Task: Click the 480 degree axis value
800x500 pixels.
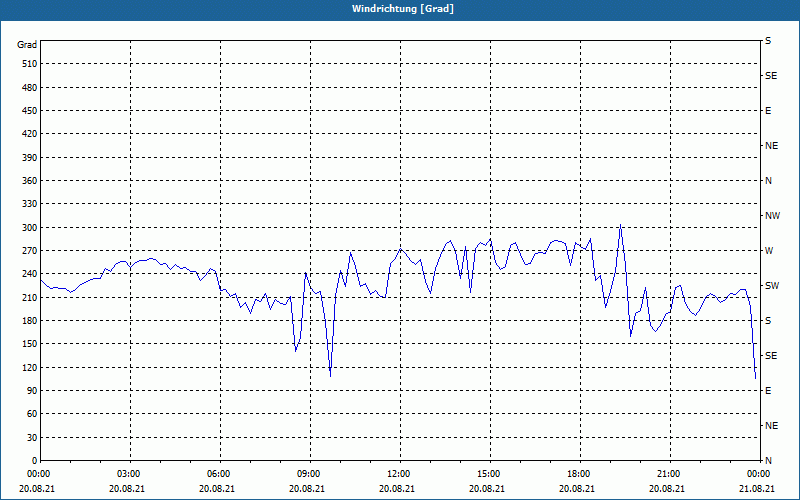Action: (29, 88)
